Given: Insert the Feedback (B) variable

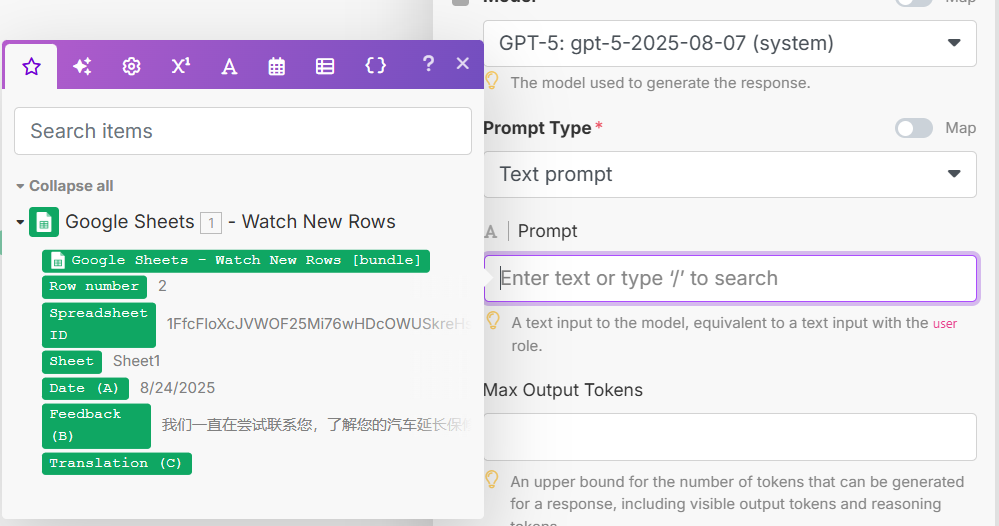Looking at the screenshot, I should pyautogui.click(x=96, y=425).
